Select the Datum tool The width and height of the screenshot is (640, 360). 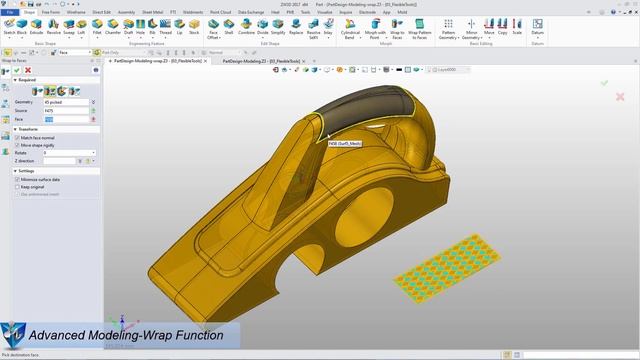538,27
